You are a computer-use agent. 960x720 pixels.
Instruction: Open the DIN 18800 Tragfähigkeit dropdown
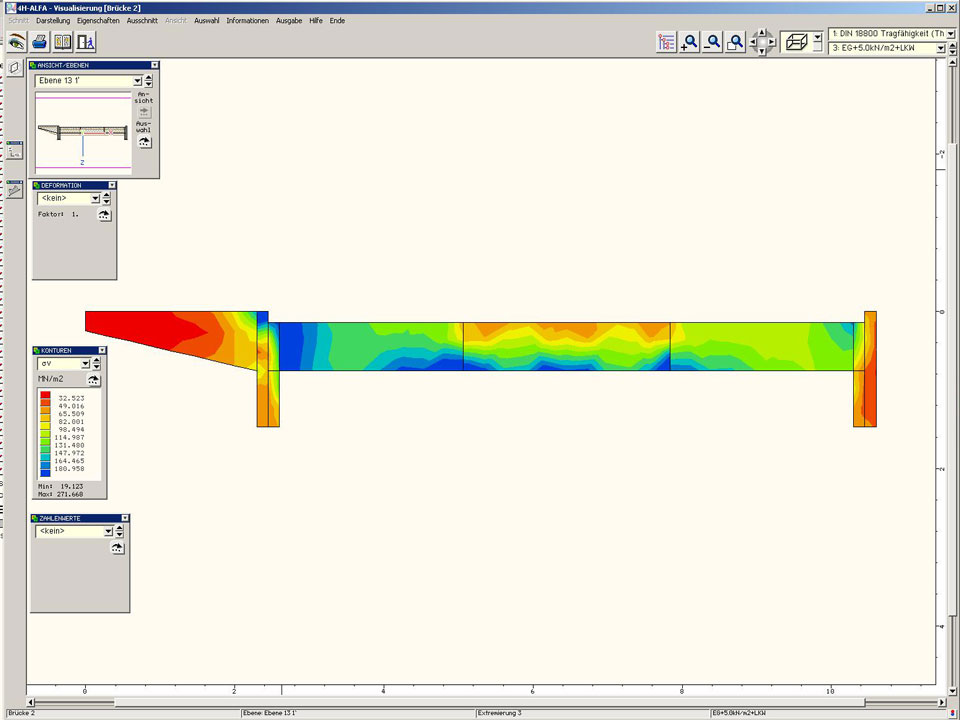pos(950,33)
